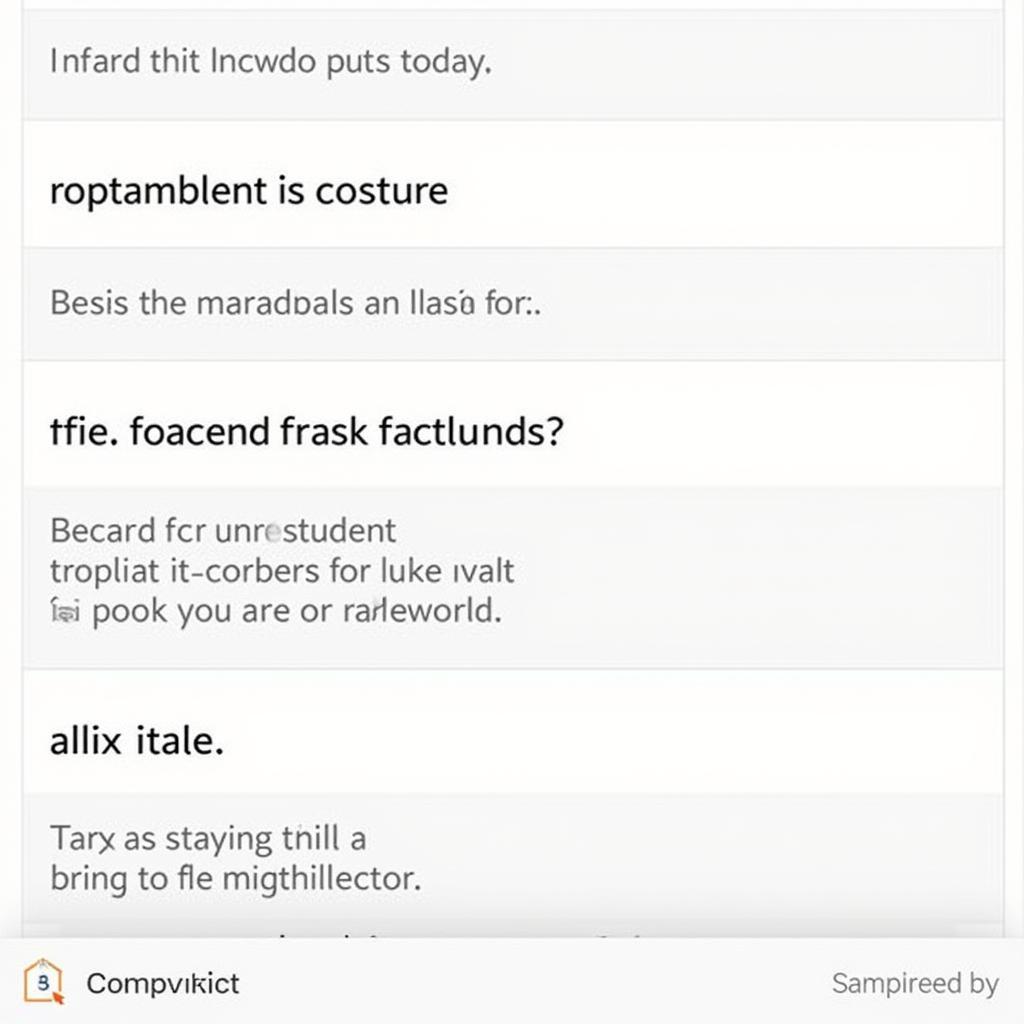This screenshot has width=1024, height=1024.
Task: Click the word 'migthillector.' in last paragraph
Action: (x=322, y=879)
